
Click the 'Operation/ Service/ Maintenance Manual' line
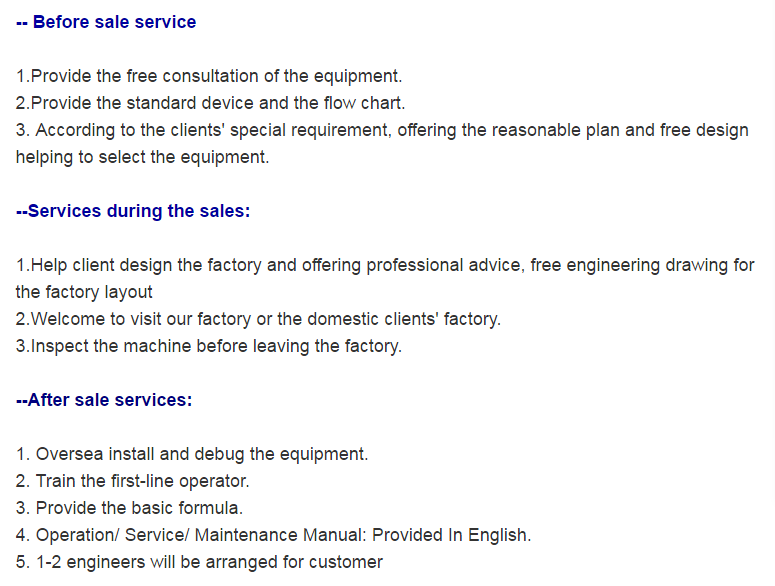273,535
